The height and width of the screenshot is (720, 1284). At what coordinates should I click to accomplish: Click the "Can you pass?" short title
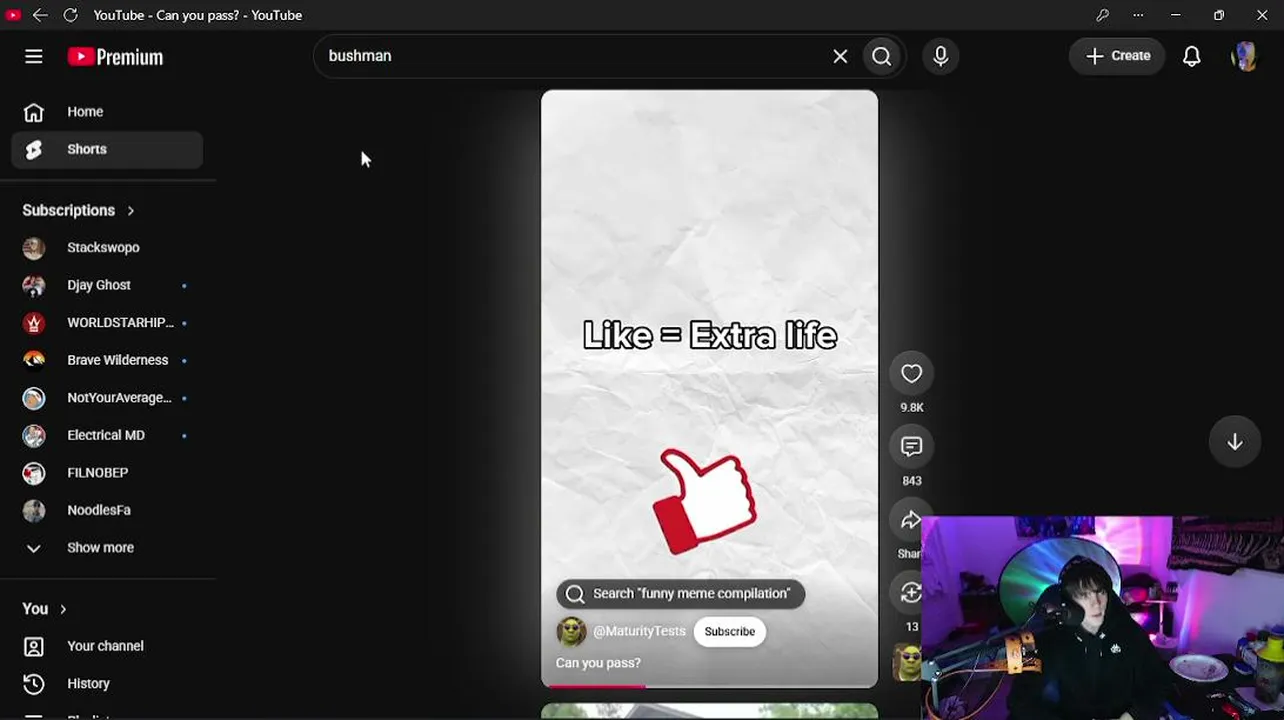[598, 663]
